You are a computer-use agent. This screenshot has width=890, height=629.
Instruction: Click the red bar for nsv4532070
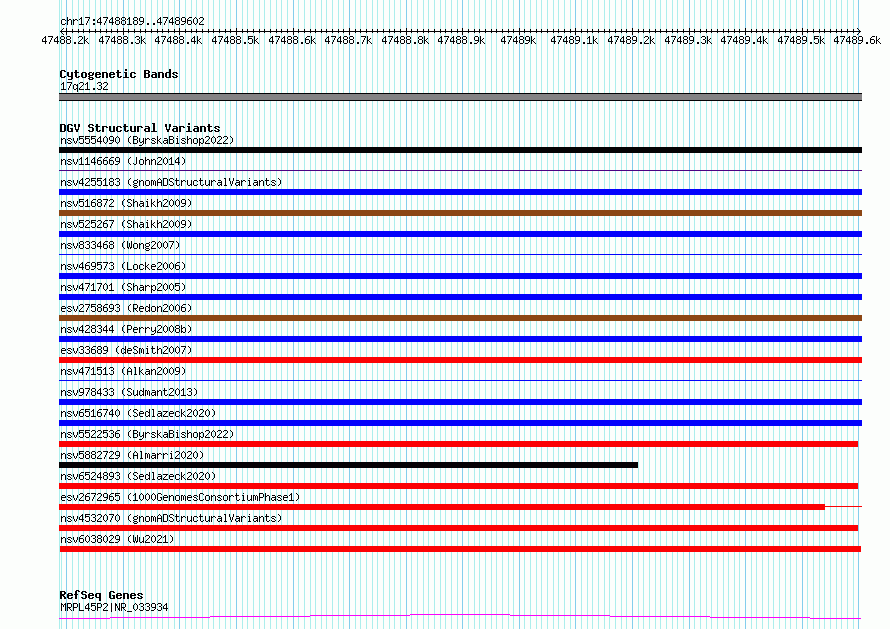pyautogui.click(x=459, y=528)
